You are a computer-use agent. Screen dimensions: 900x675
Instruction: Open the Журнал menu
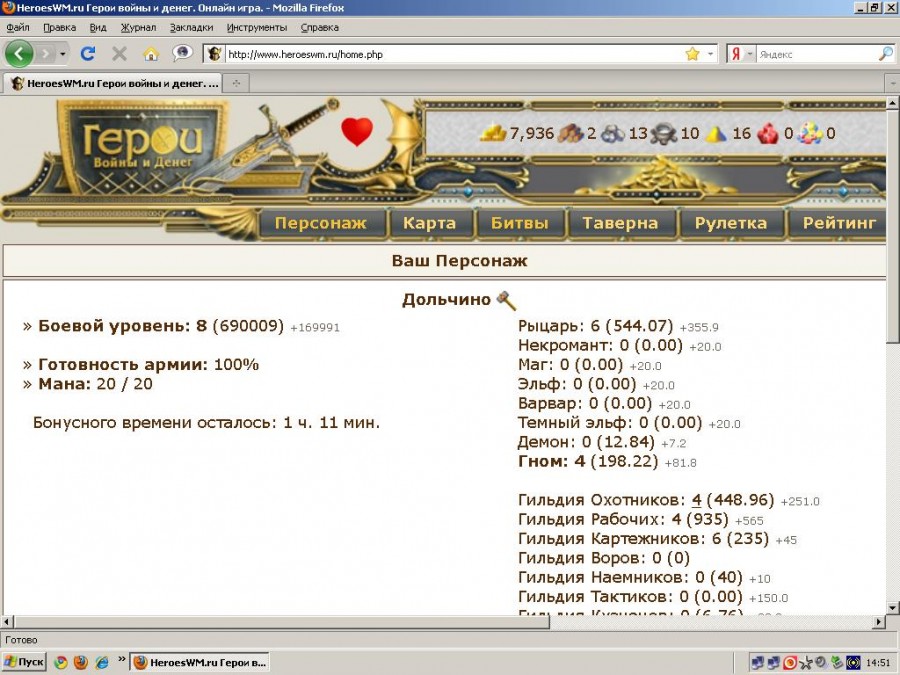coord(138,28)
